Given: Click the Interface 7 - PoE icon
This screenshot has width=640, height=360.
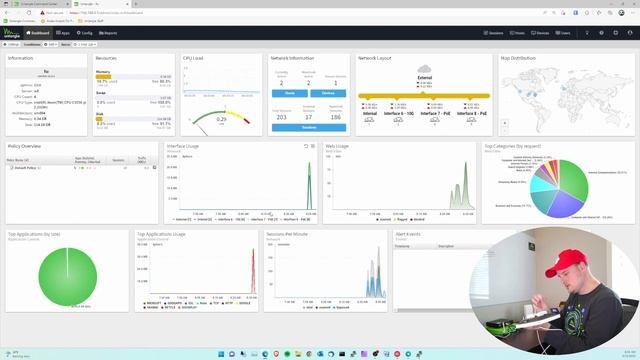Looking at the screenshot, I should (x=435, y=120).
